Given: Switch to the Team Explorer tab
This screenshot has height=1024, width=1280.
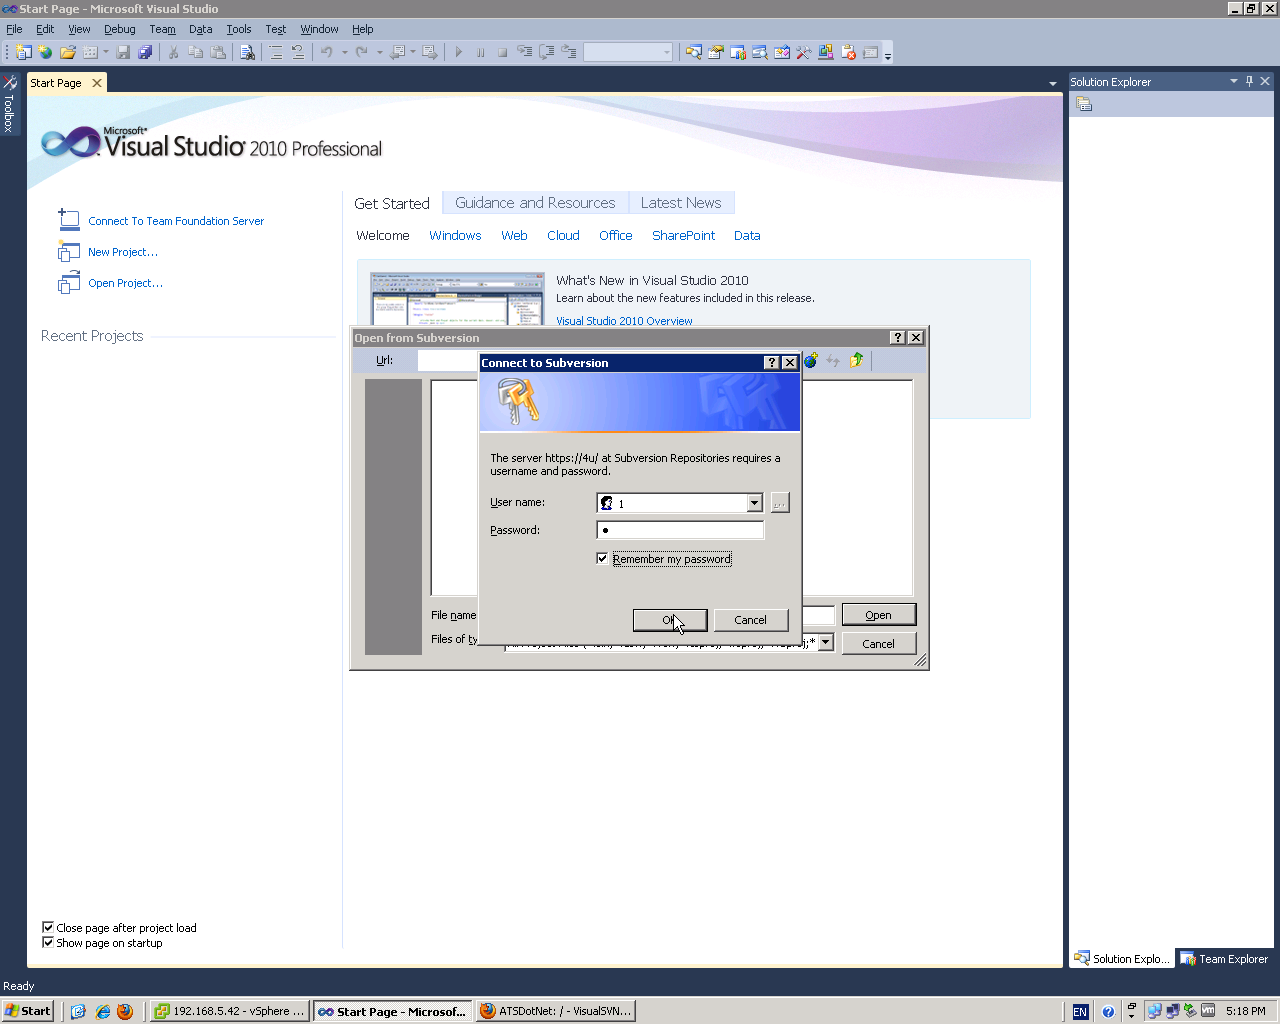Looking at the screenshot, I should click(1224, 959).
